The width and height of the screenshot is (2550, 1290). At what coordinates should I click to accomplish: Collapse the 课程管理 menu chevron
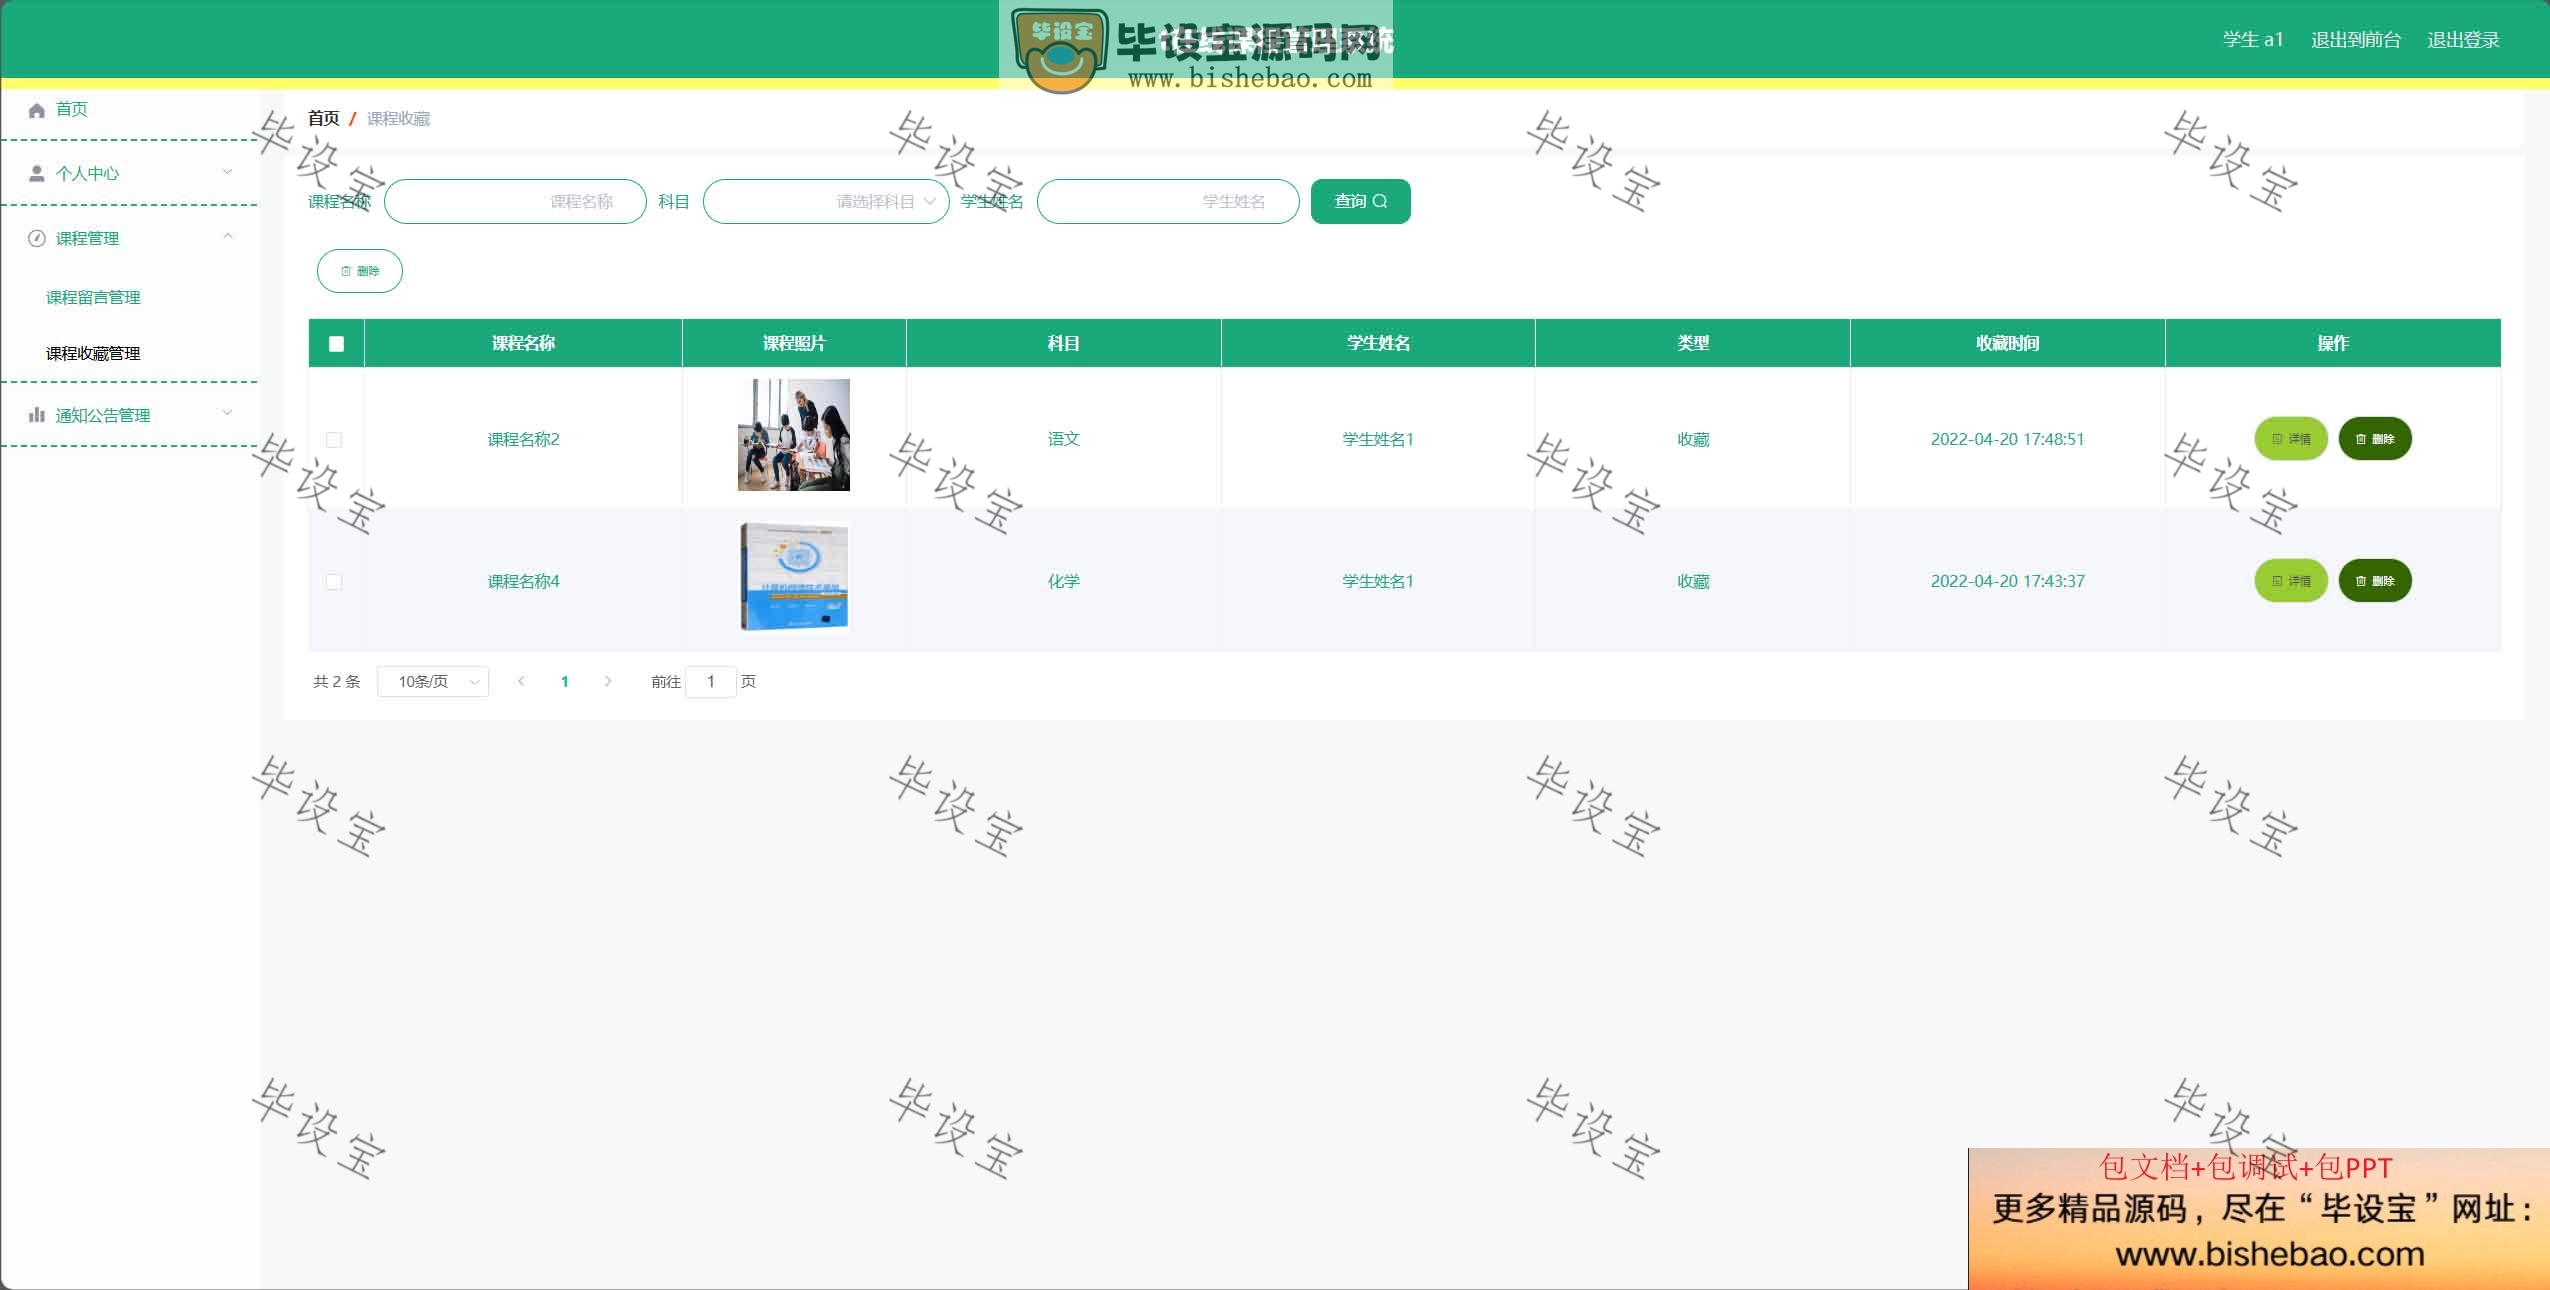[x=227, y=237]
